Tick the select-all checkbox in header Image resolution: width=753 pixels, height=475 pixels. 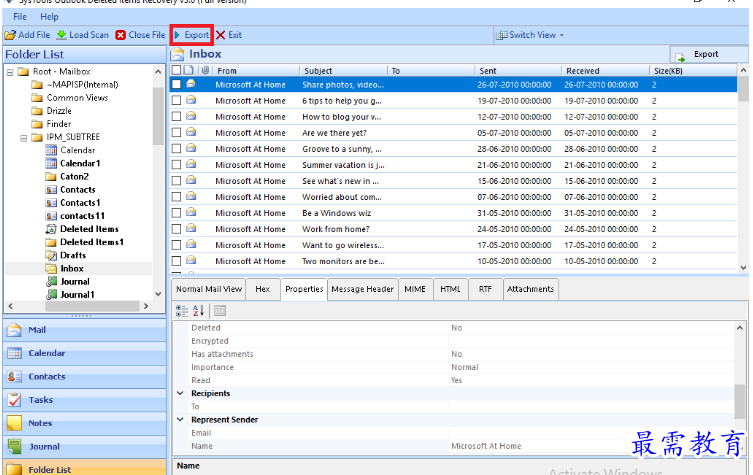[176, 70]
